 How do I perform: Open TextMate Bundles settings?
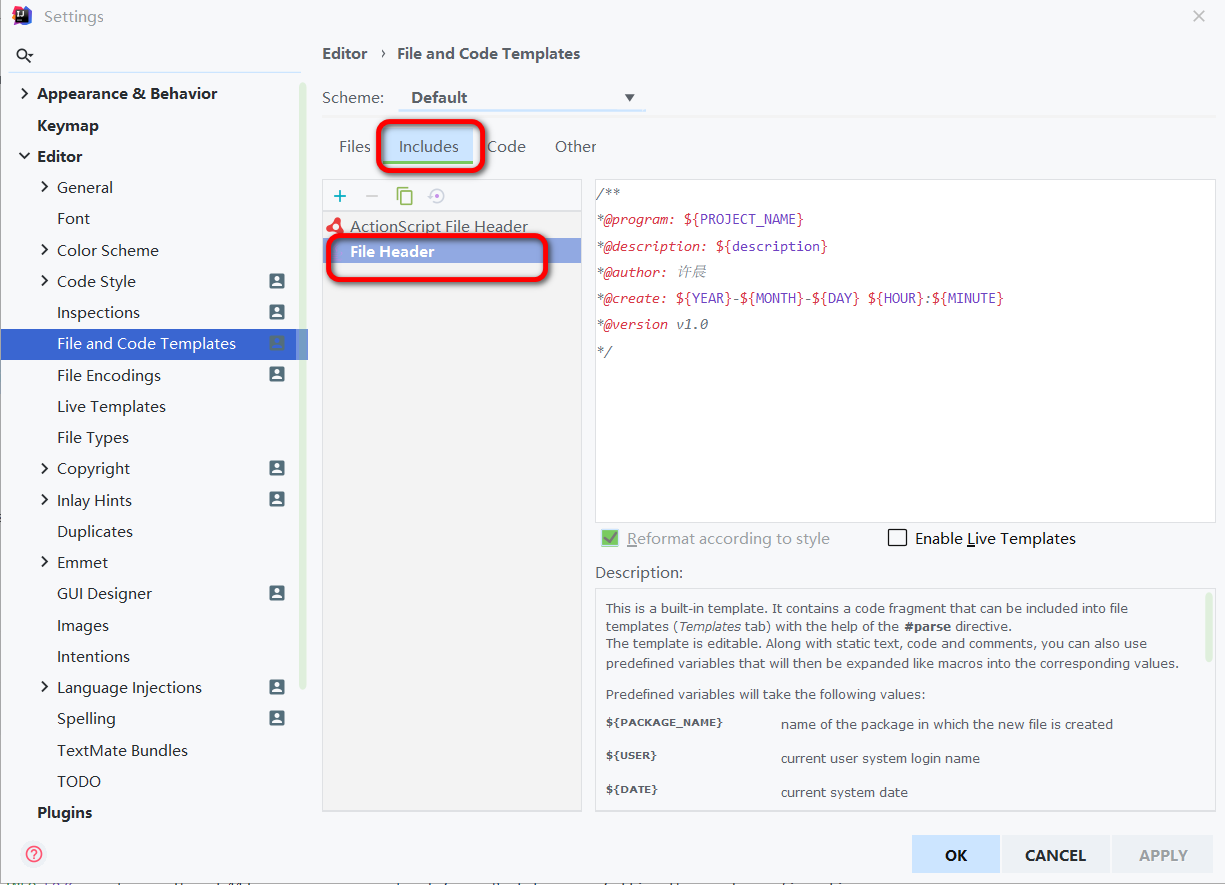click(122, 750)
